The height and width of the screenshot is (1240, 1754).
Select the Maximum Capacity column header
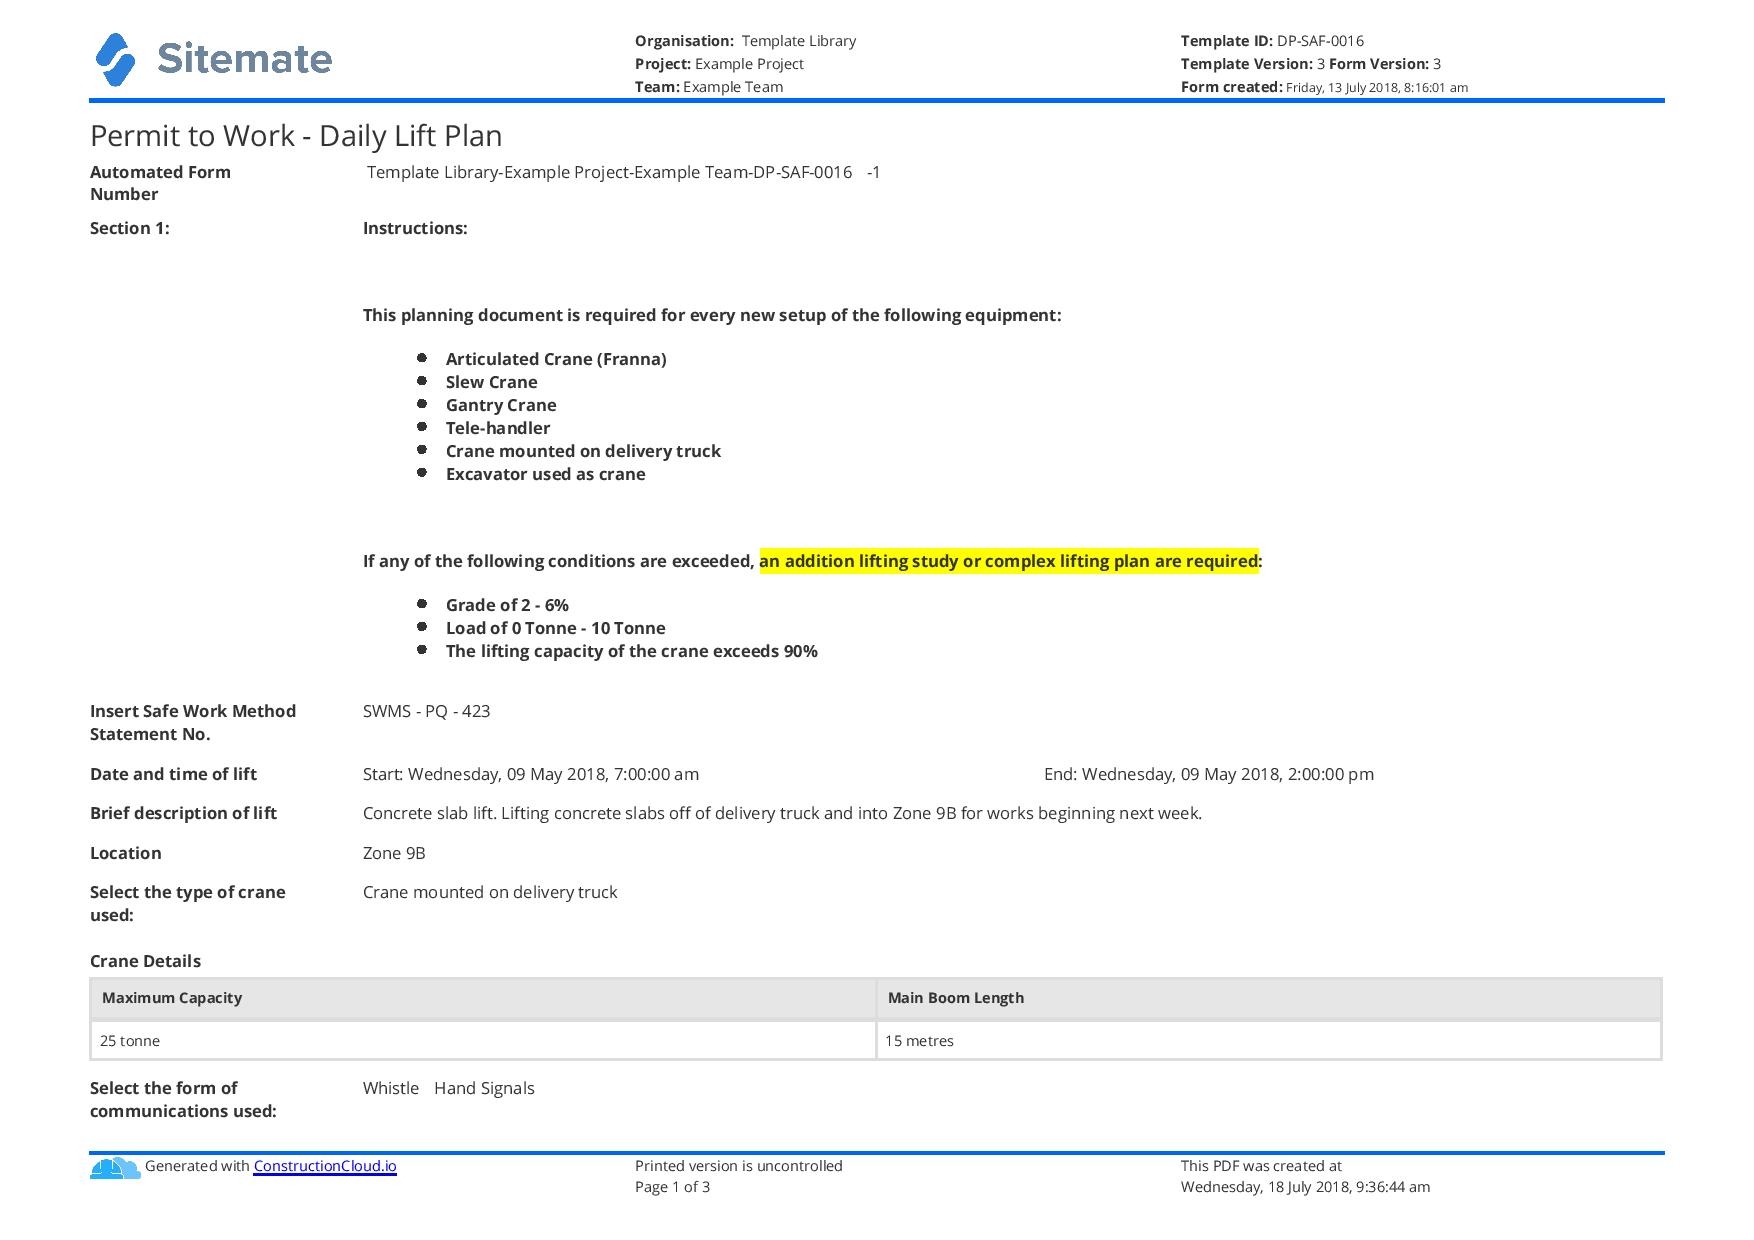click(172, 998)
